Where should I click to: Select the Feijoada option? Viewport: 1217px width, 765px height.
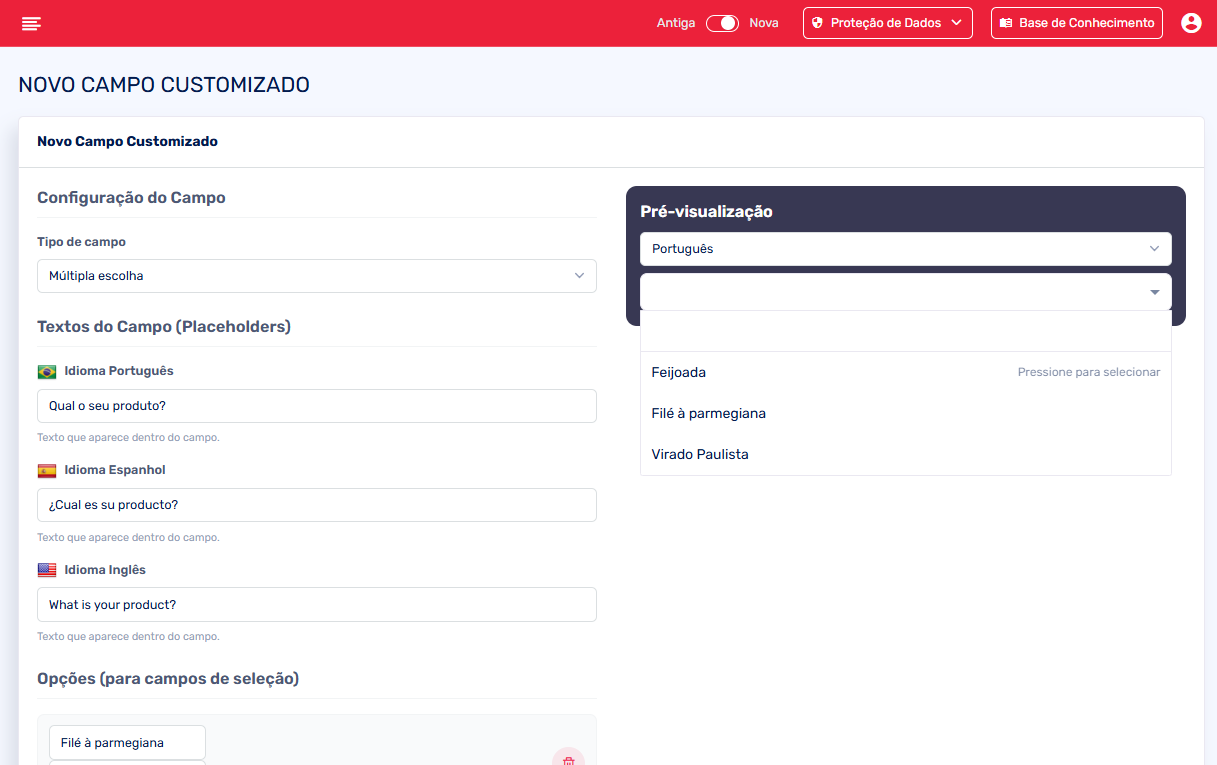coord(679,372)
